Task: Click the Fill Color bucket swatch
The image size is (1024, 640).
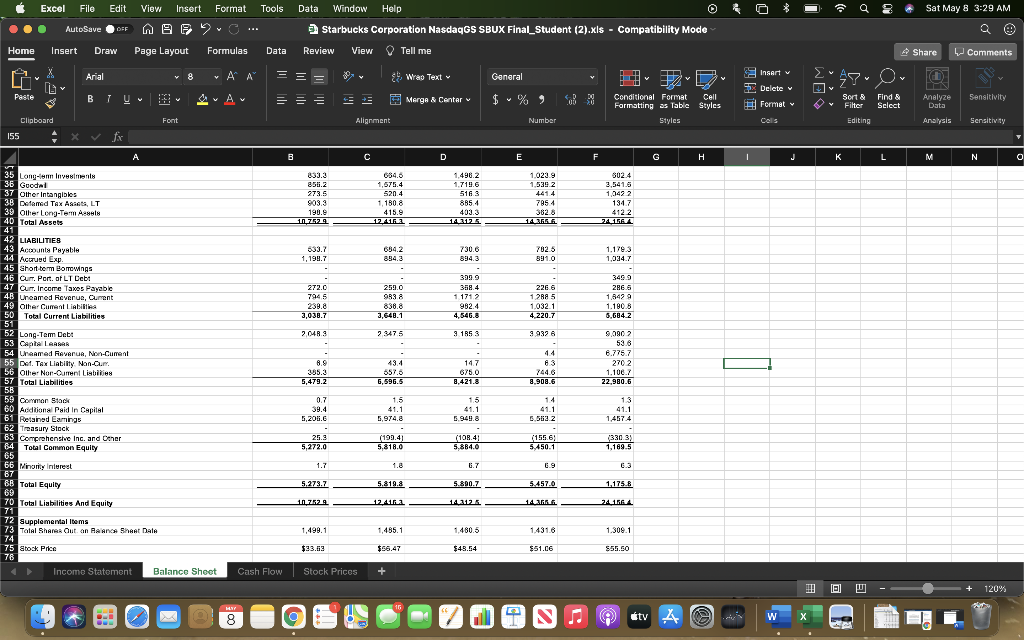Action: click(202, 99)
